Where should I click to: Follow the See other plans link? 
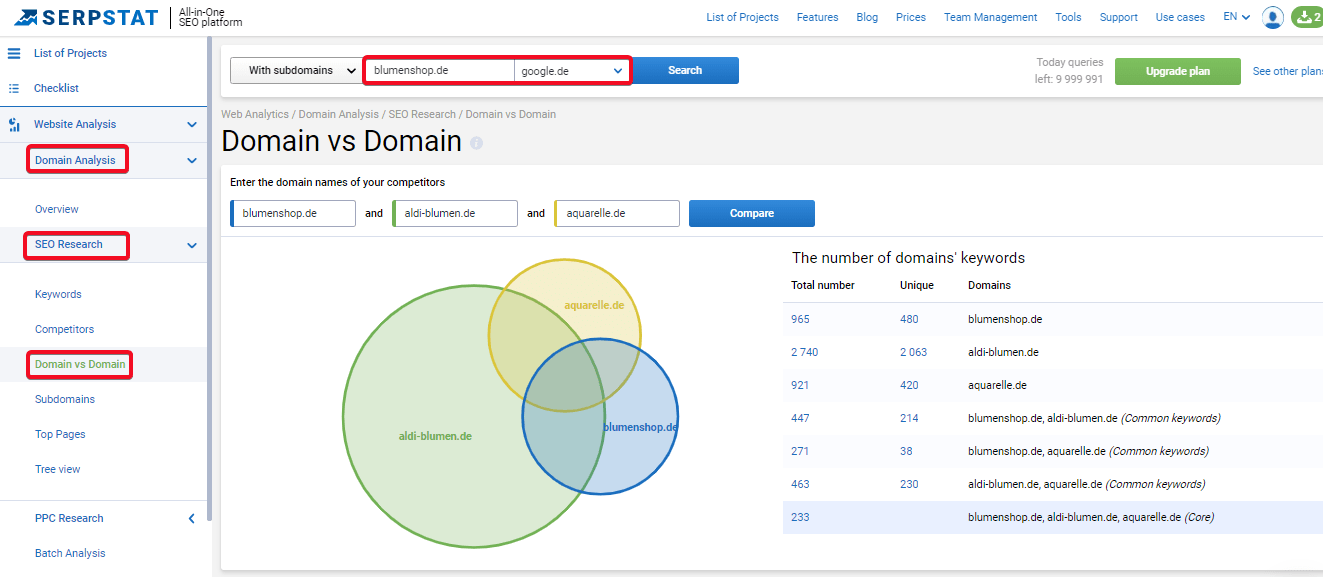pyautogui.click(x=1288, y=71)
